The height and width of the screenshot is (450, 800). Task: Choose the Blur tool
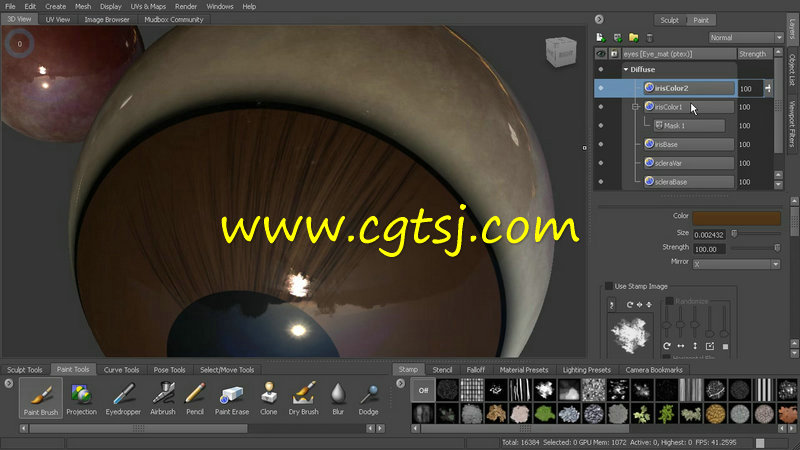point(338,398)
